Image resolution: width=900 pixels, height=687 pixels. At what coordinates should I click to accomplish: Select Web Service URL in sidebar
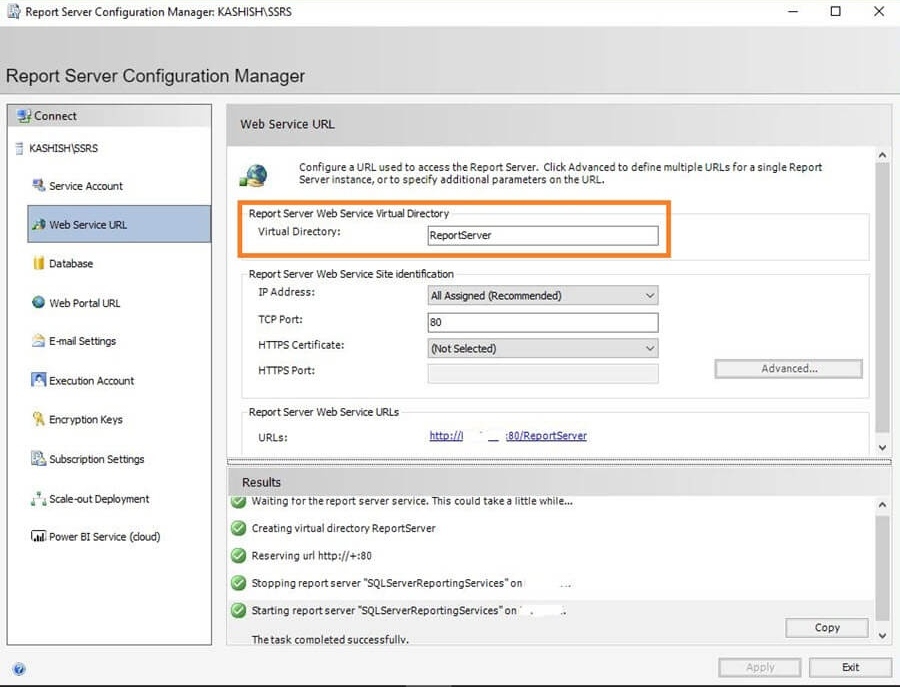(119, 224)
